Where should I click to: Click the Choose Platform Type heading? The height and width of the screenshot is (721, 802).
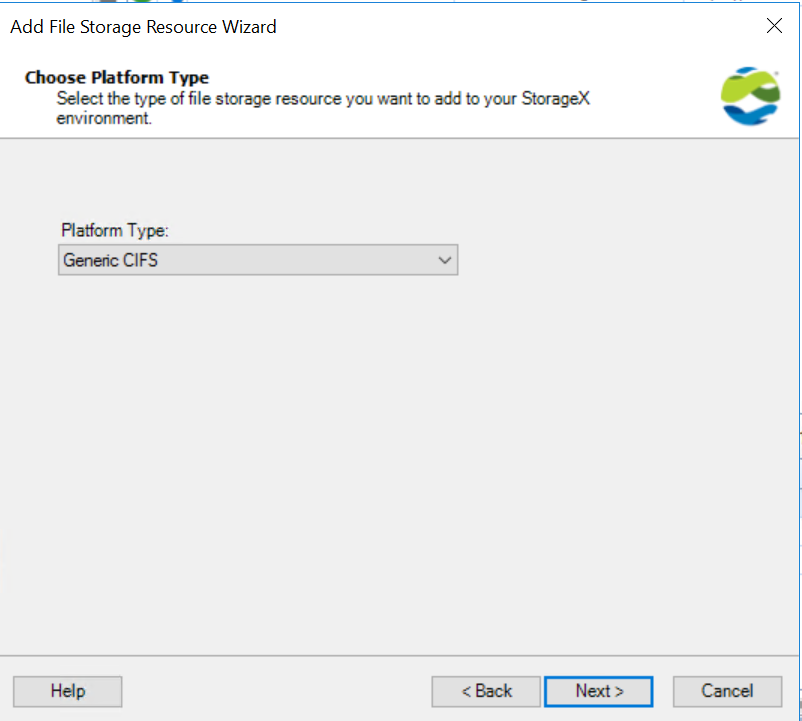click(x=117, y=77)
